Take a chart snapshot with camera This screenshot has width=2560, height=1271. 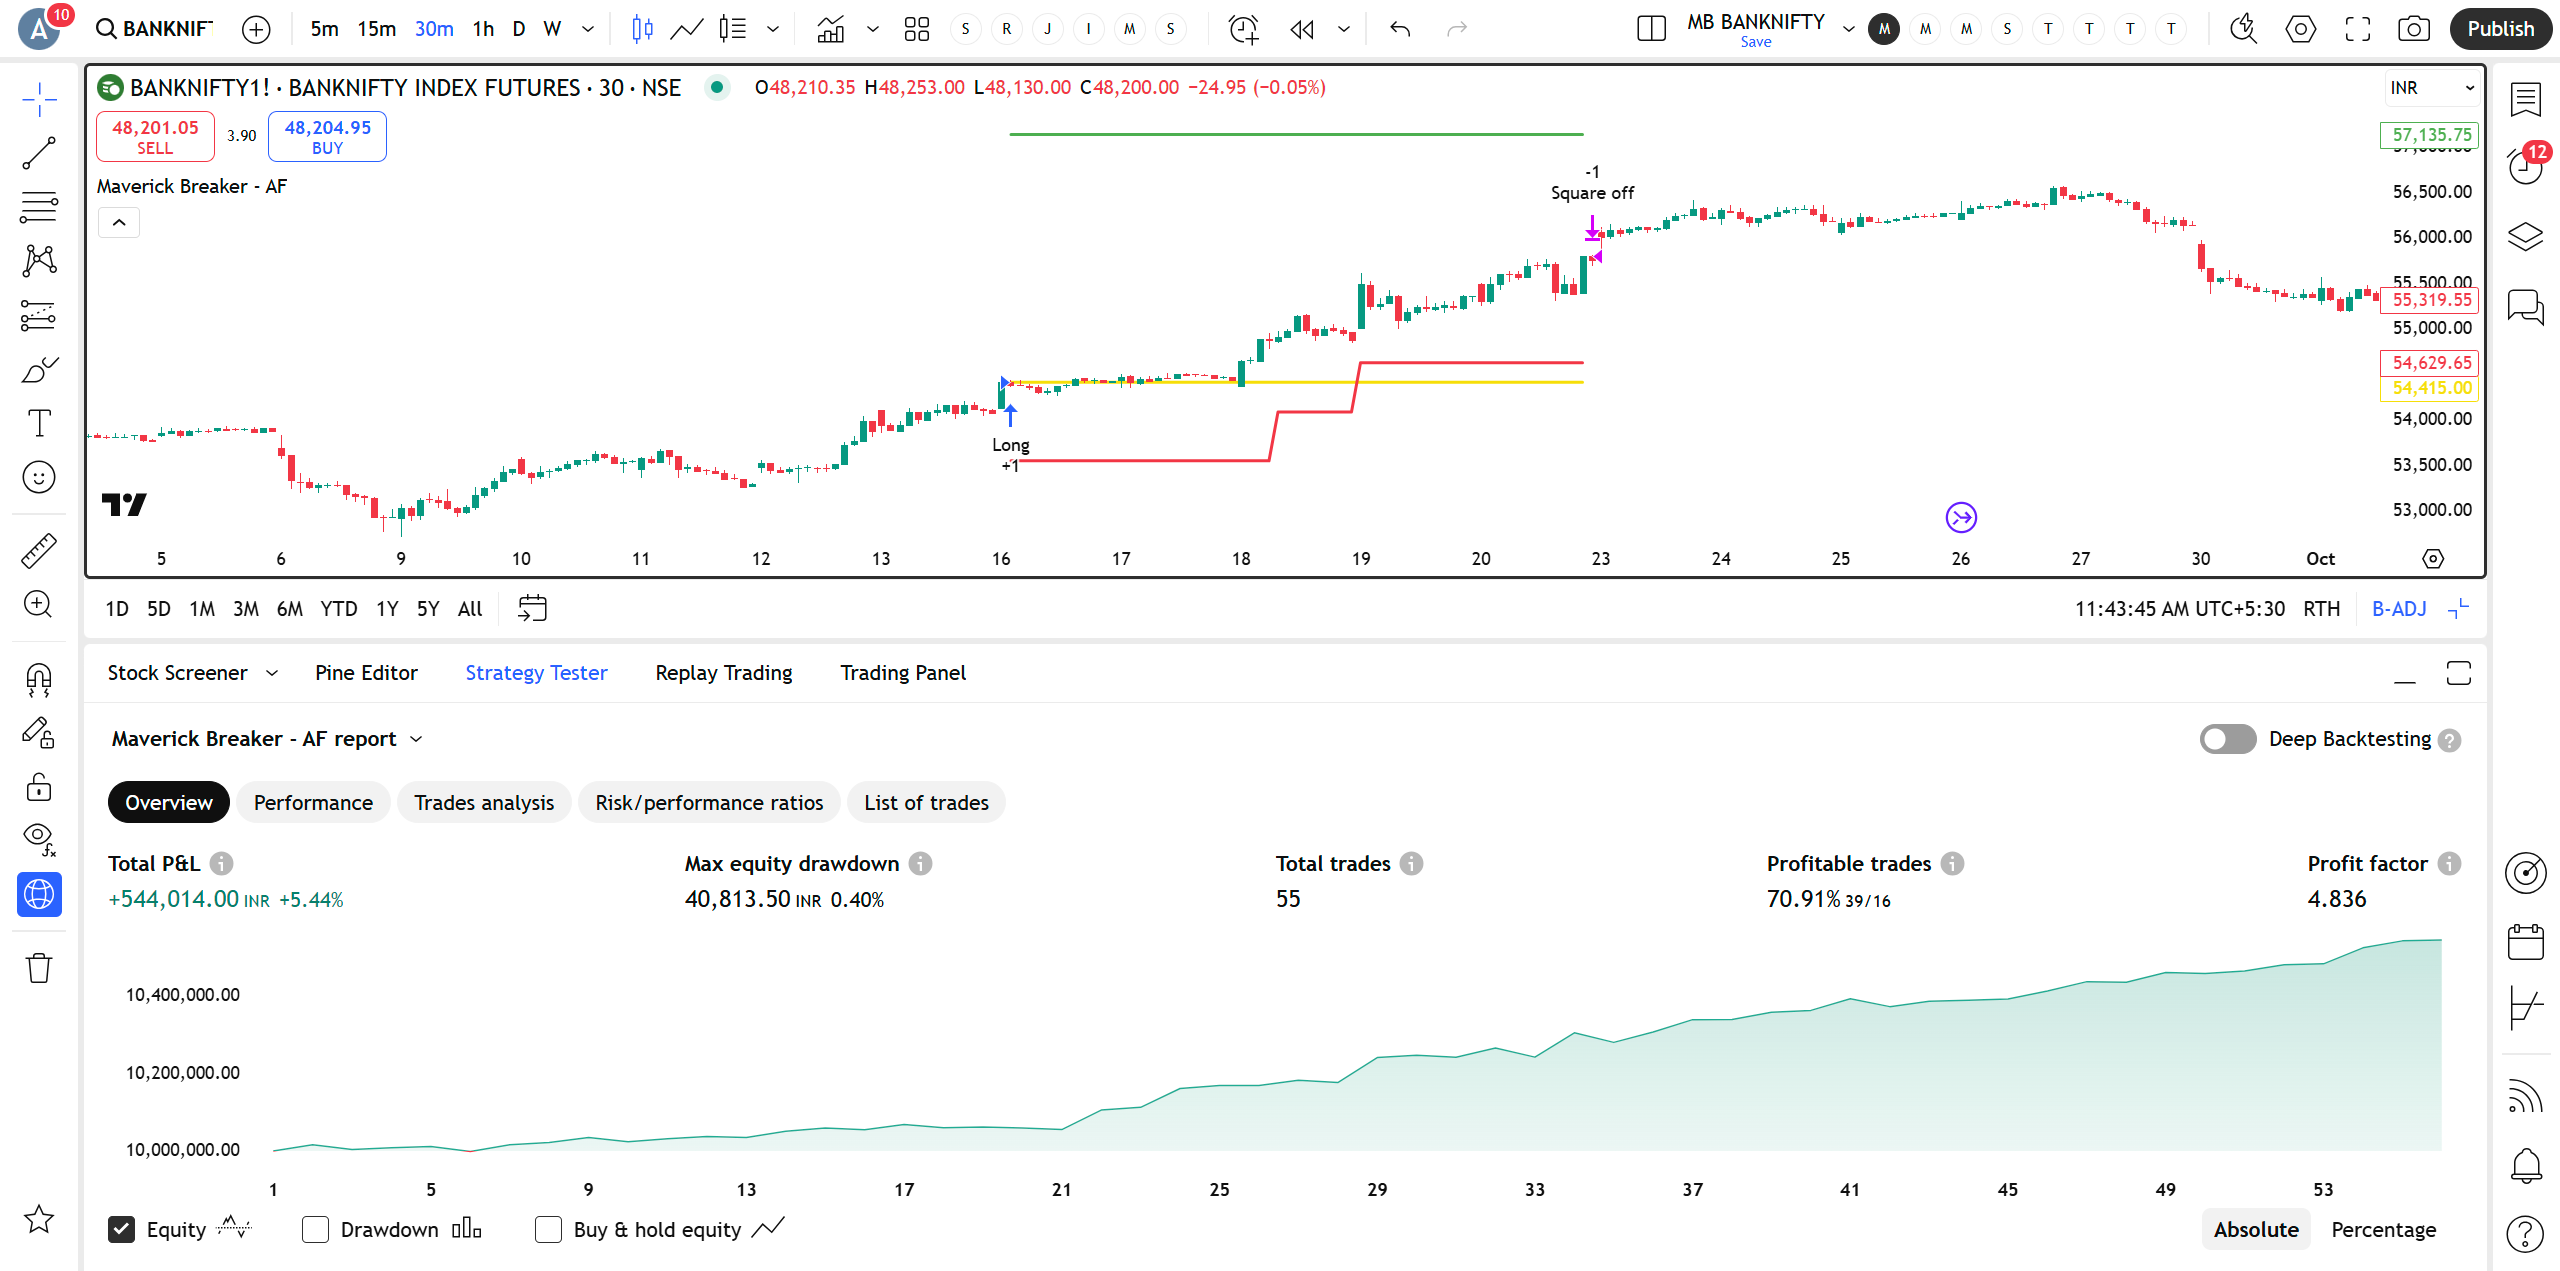coord(2414,29)
